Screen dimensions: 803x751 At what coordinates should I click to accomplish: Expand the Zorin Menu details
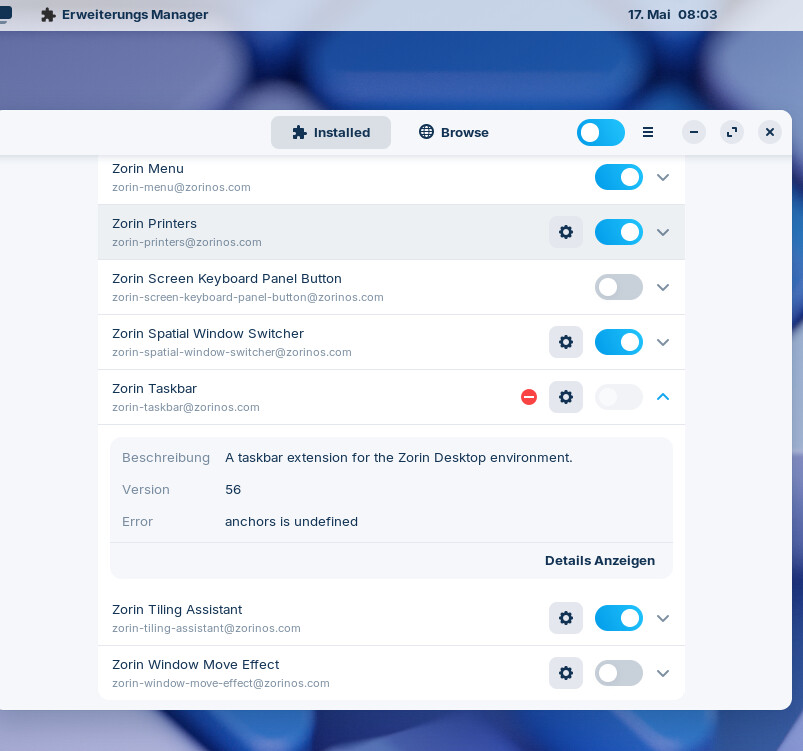(663, 177)
